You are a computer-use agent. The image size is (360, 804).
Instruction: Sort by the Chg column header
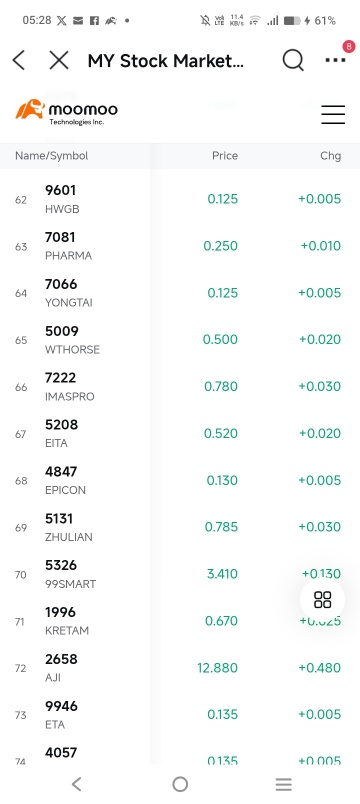point(330,156)
